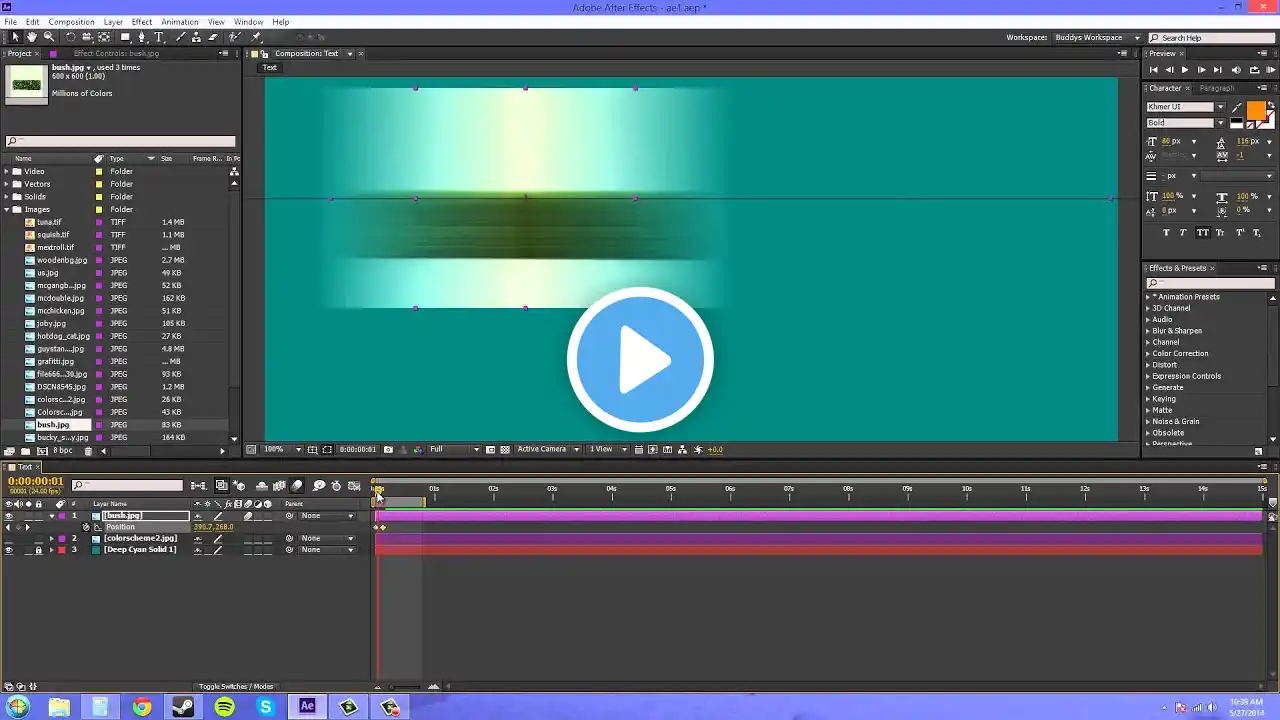Image resolution: width=1280 pixels, height=720 pixels.
Task: Open the Active Camera view dropdown
Action: tap(548, 450)
